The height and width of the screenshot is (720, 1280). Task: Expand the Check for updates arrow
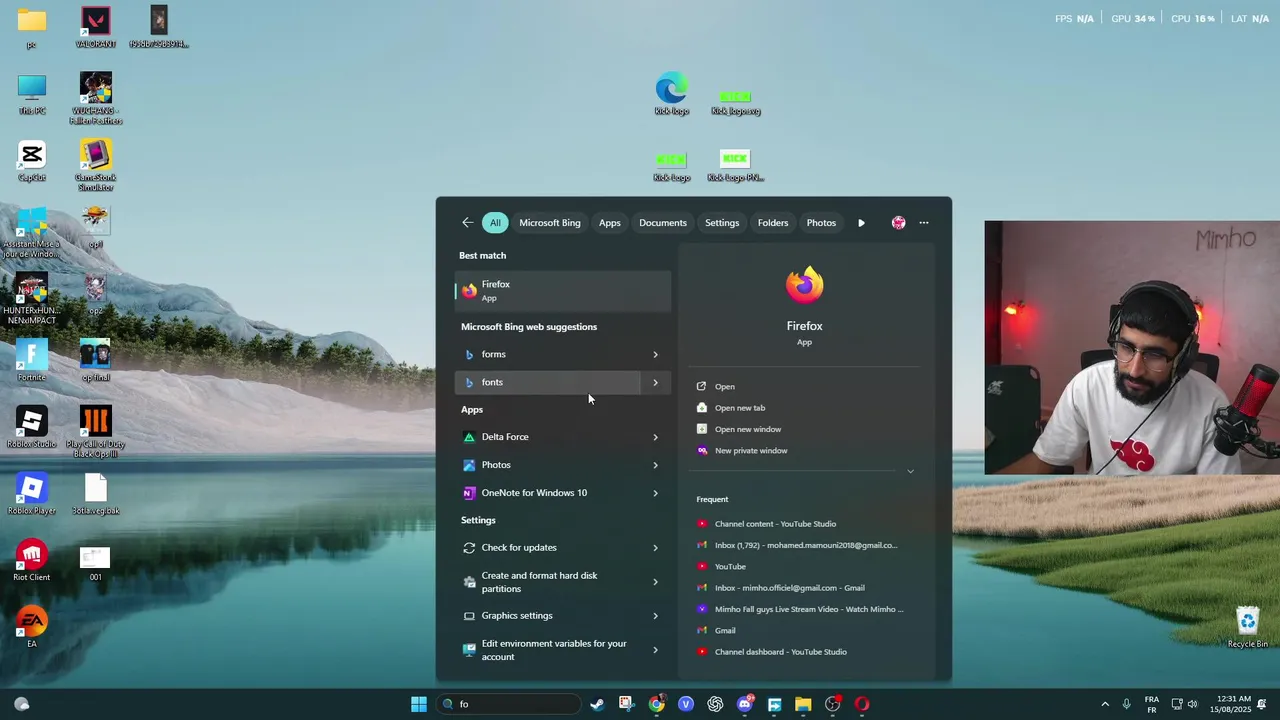[x=656, y=548]
